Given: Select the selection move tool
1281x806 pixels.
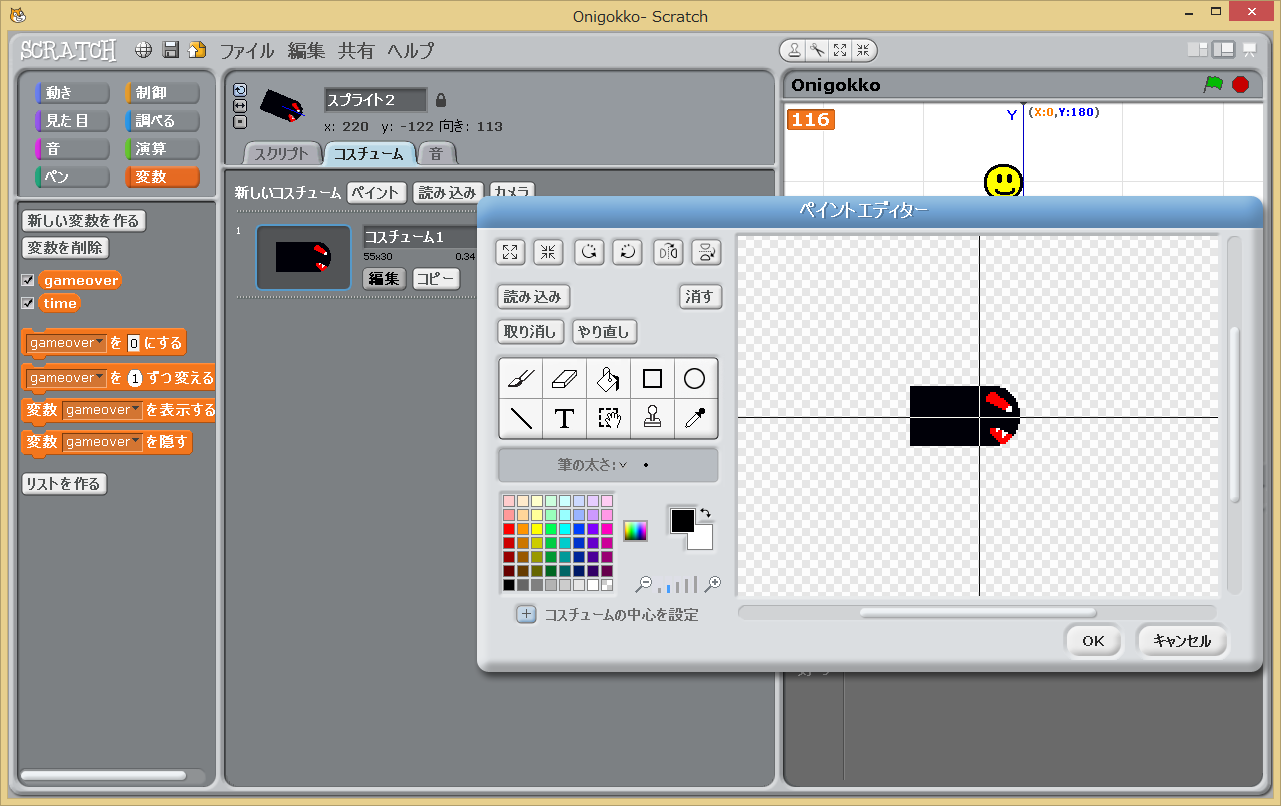Looking at the screenshot, I should point(608,418).
